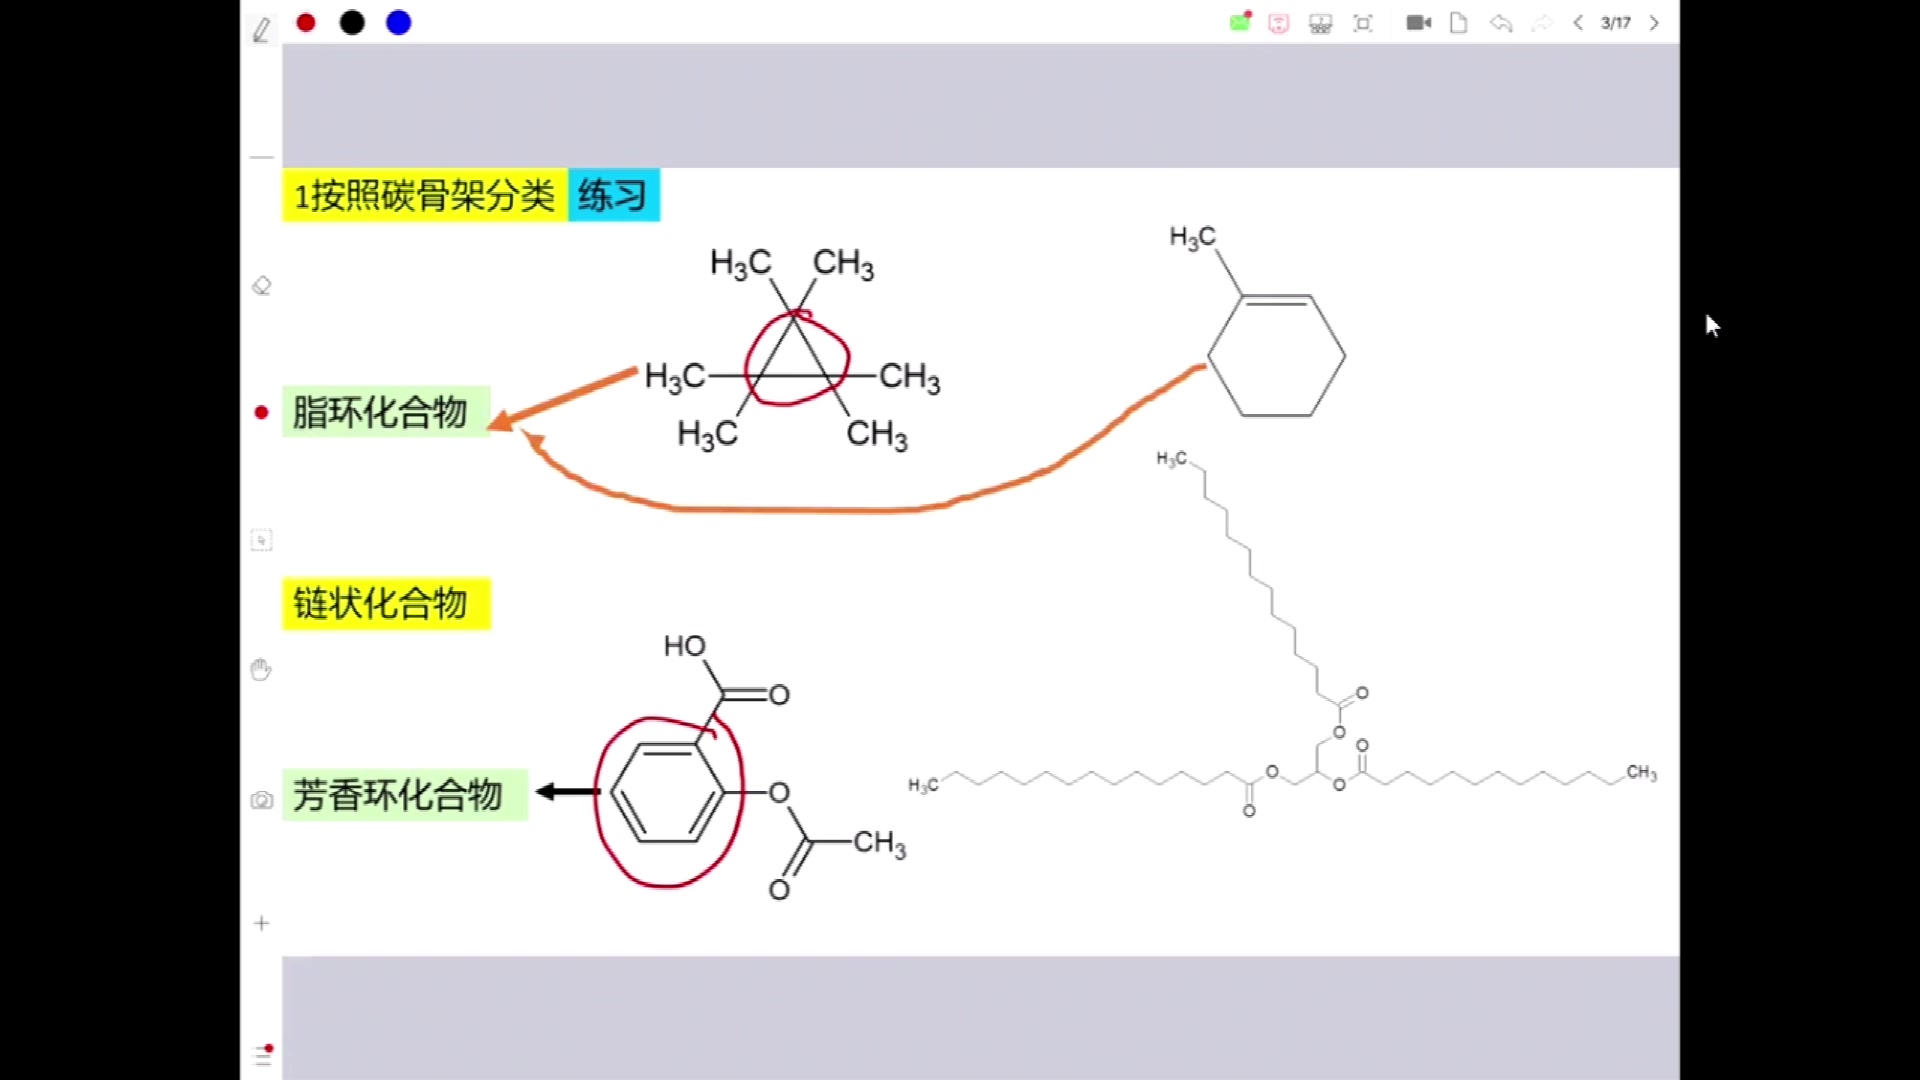Pick the blue pen color

tap(399, 23)
